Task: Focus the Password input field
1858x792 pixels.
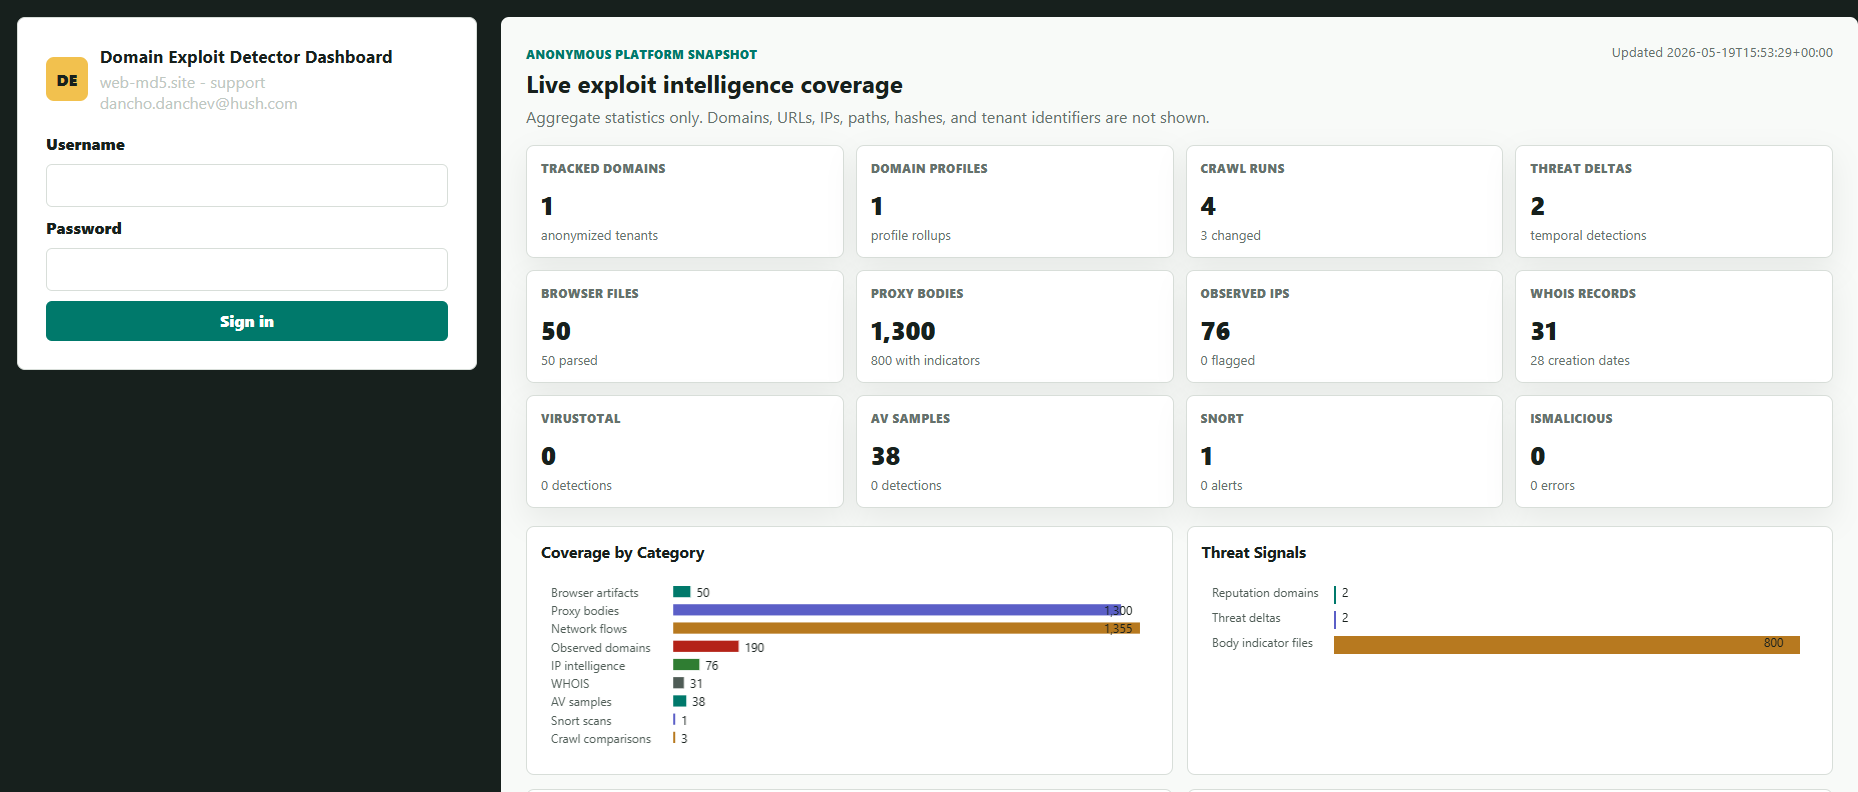Action: (x=247, y=270)
